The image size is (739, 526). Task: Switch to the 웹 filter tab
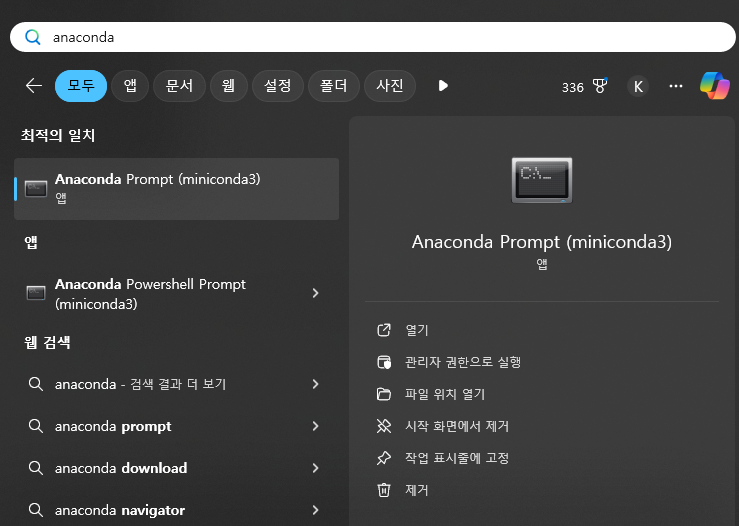(x=229, y=86)
